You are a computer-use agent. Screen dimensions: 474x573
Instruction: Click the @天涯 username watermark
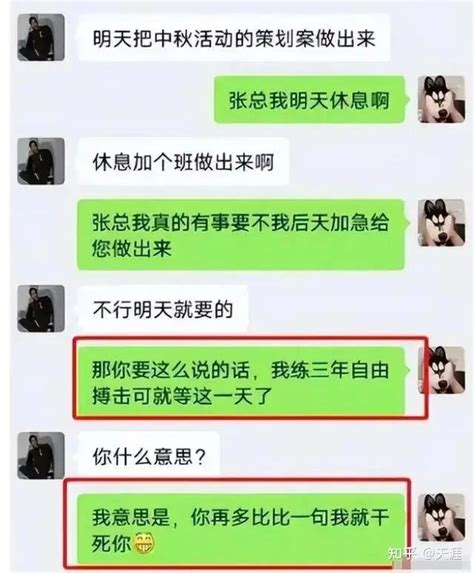(442, 553)
